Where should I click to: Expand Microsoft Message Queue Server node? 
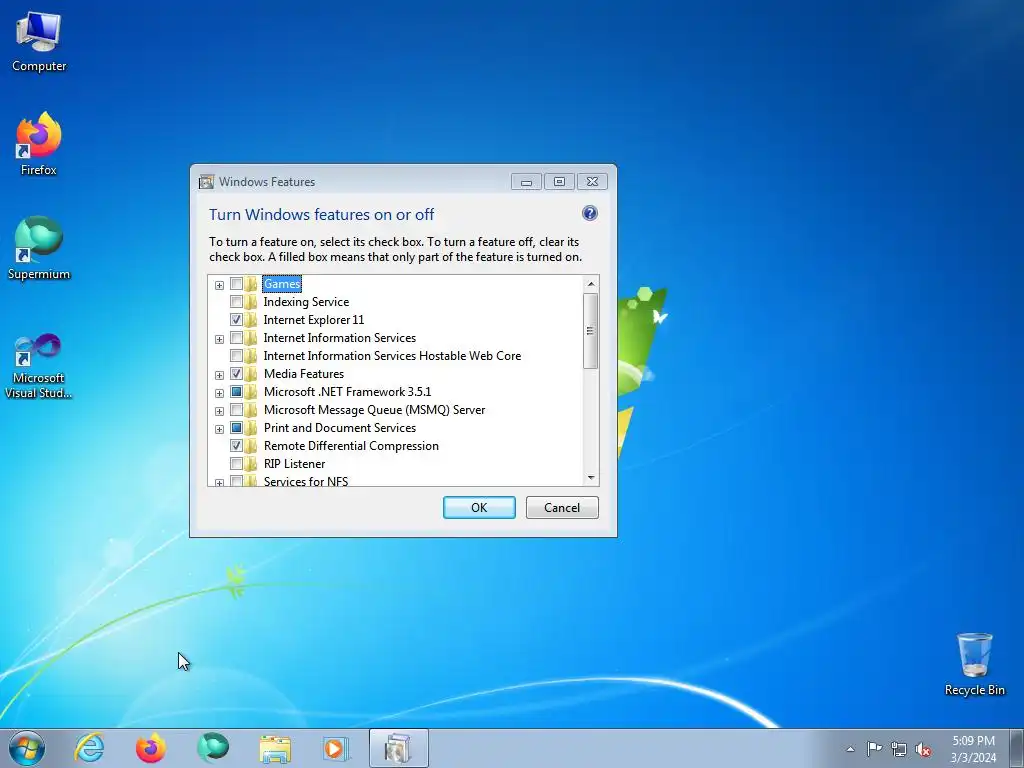[x=219, y=411]
